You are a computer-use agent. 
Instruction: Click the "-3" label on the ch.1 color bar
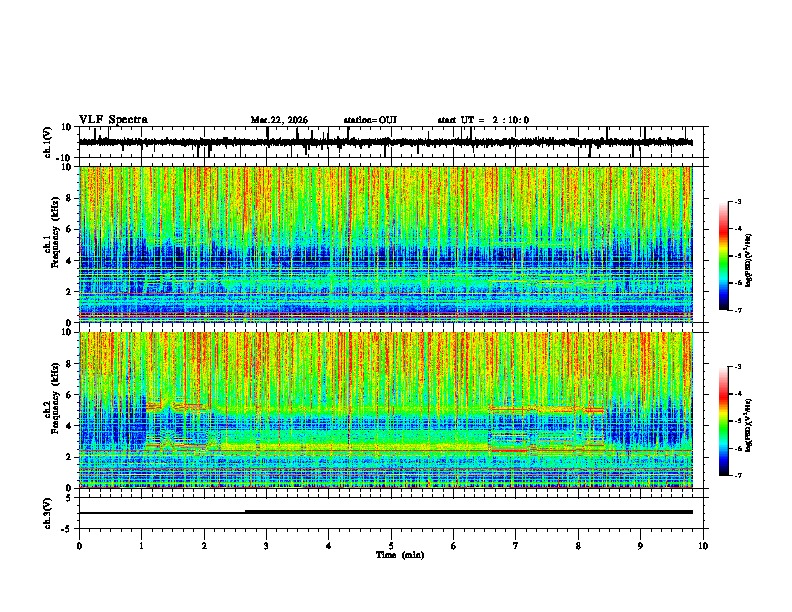(x=737, y=201)
